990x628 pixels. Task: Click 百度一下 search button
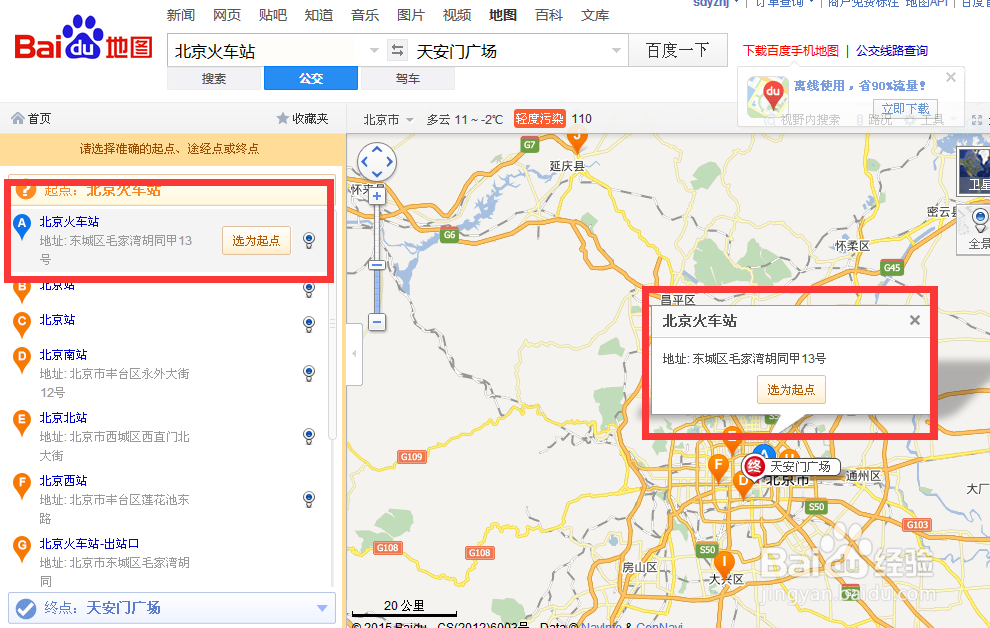coord(678,50)
